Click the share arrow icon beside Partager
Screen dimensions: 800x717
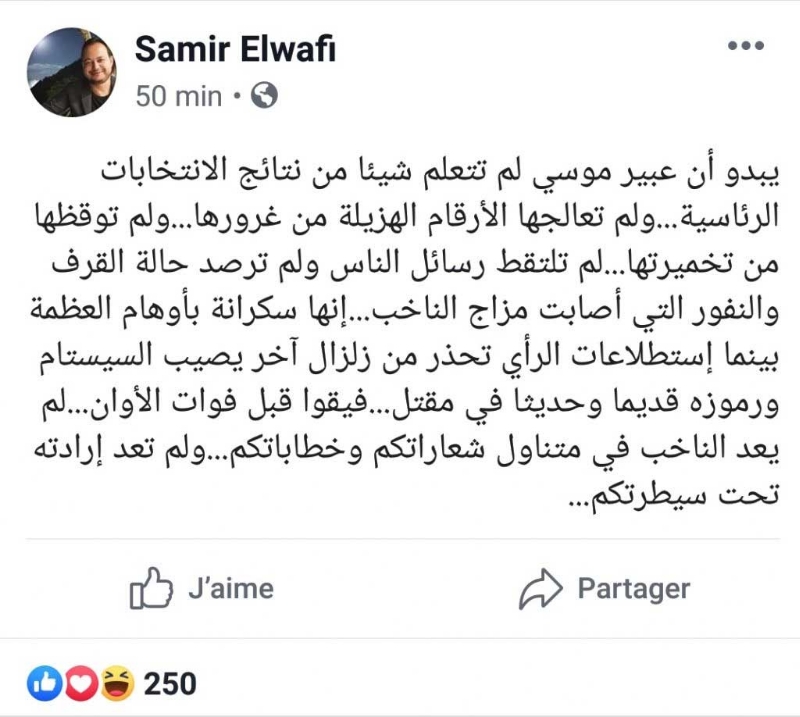coord(540,589)
